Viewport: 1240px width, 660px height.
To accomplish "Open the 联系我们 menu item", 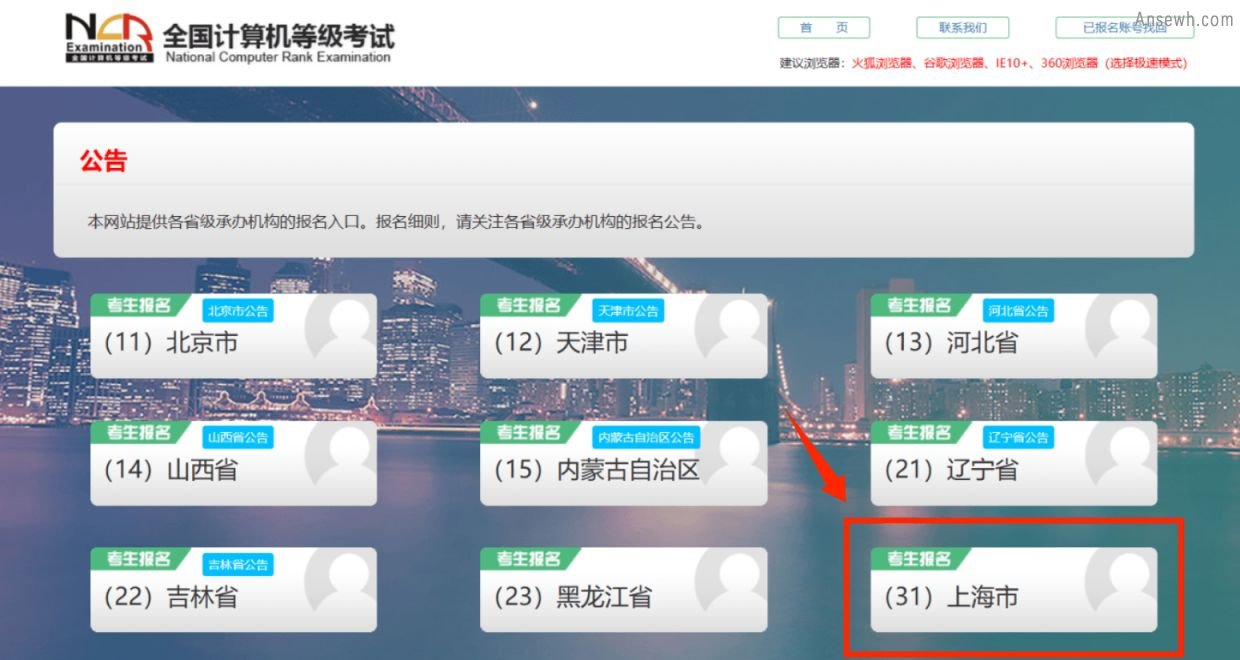I will pos(962,27).
